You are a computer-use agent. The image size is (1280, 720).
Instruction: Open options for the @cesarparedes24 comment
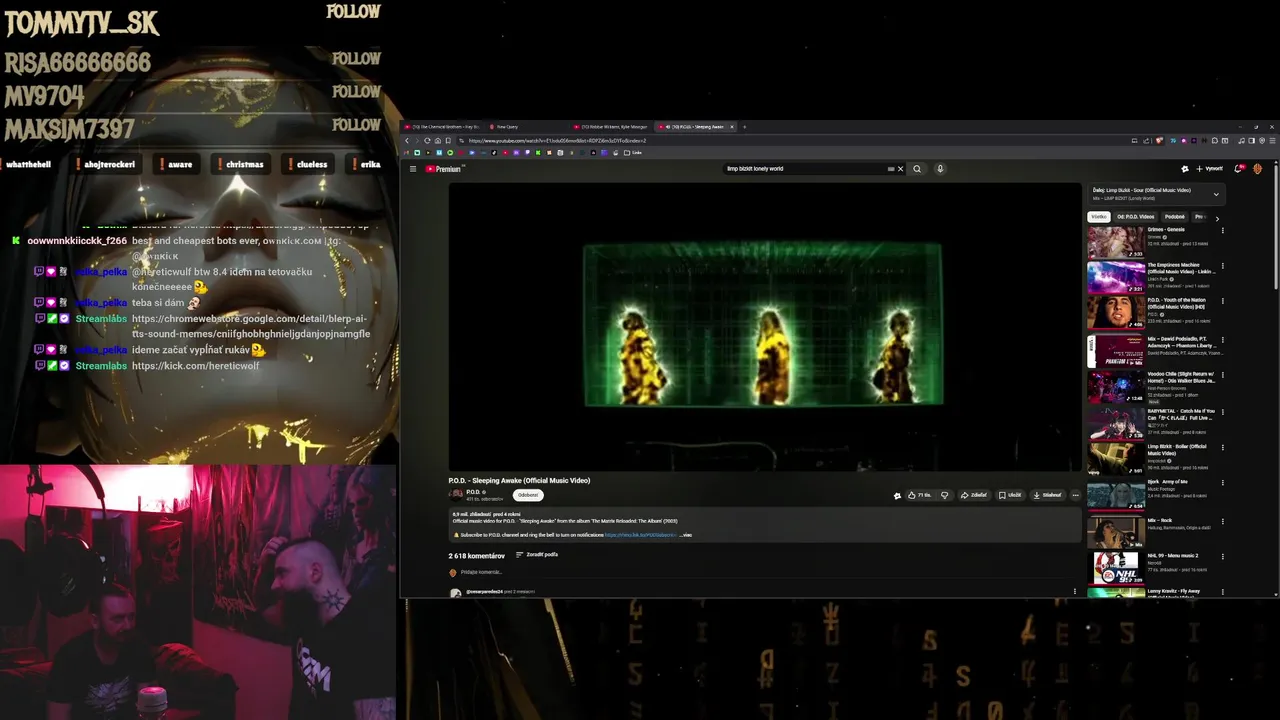pyautogui.click(x=1075, y=592)
